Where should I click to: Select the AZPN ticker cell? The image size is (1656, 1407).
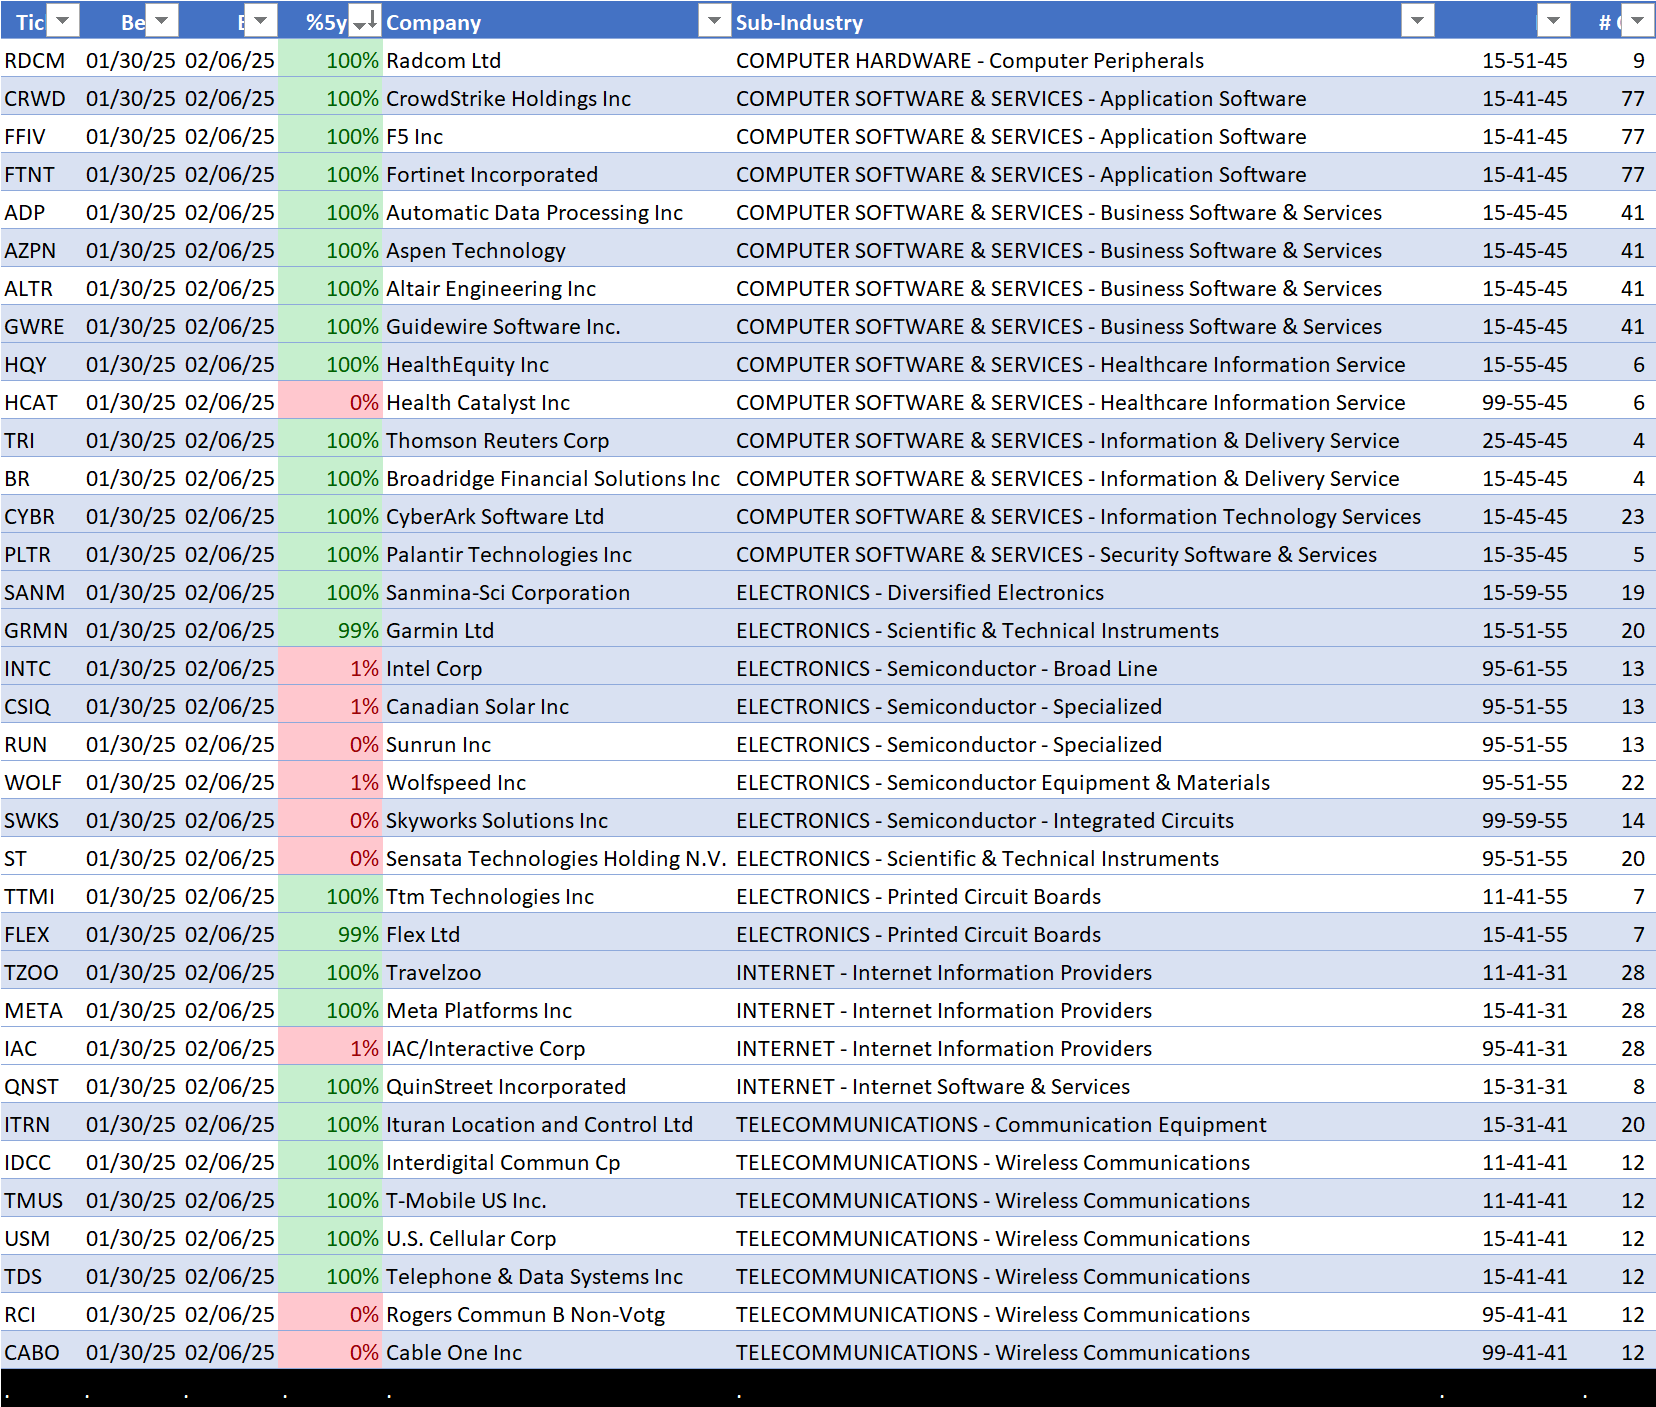tap(40, 250)
